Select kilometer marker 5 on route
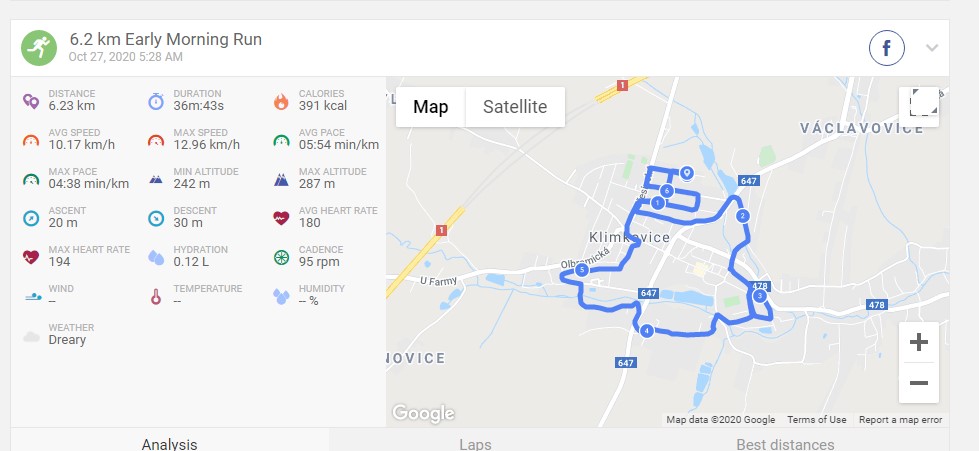Screen dimensions: 979x451 [582, 270]
